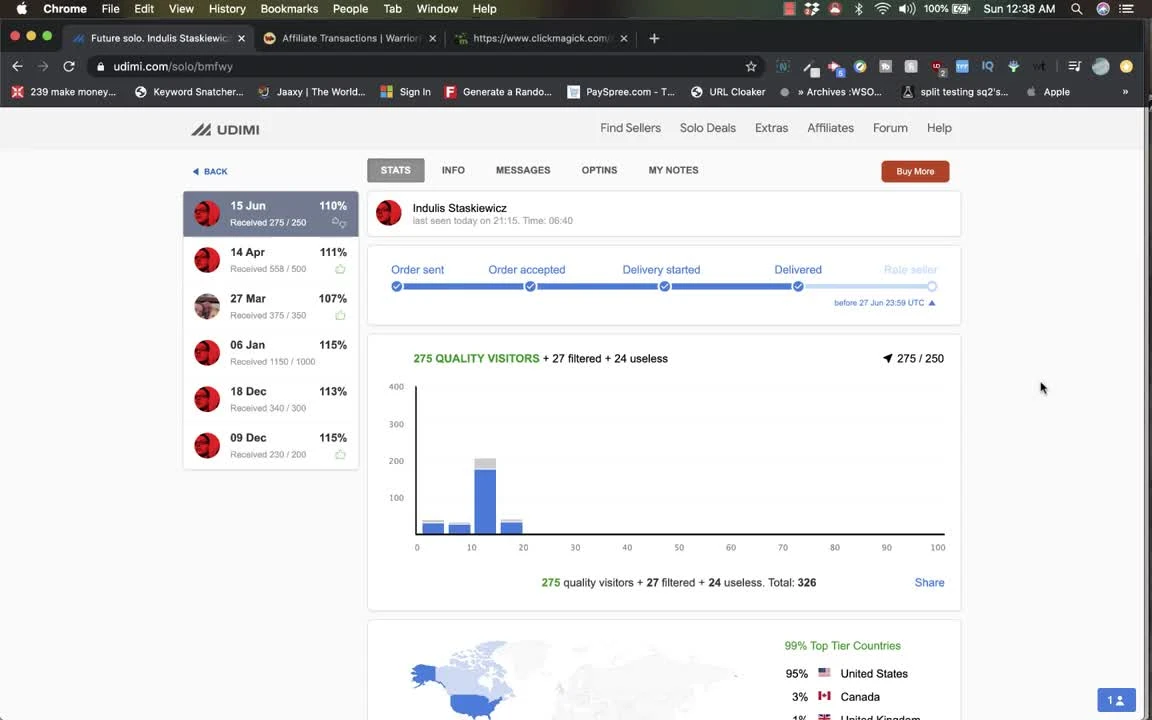Image resolution: width=1152 pixels, height=720 pixels.
Task: Click the browser back arrow
Action: (x=18, y=66)
